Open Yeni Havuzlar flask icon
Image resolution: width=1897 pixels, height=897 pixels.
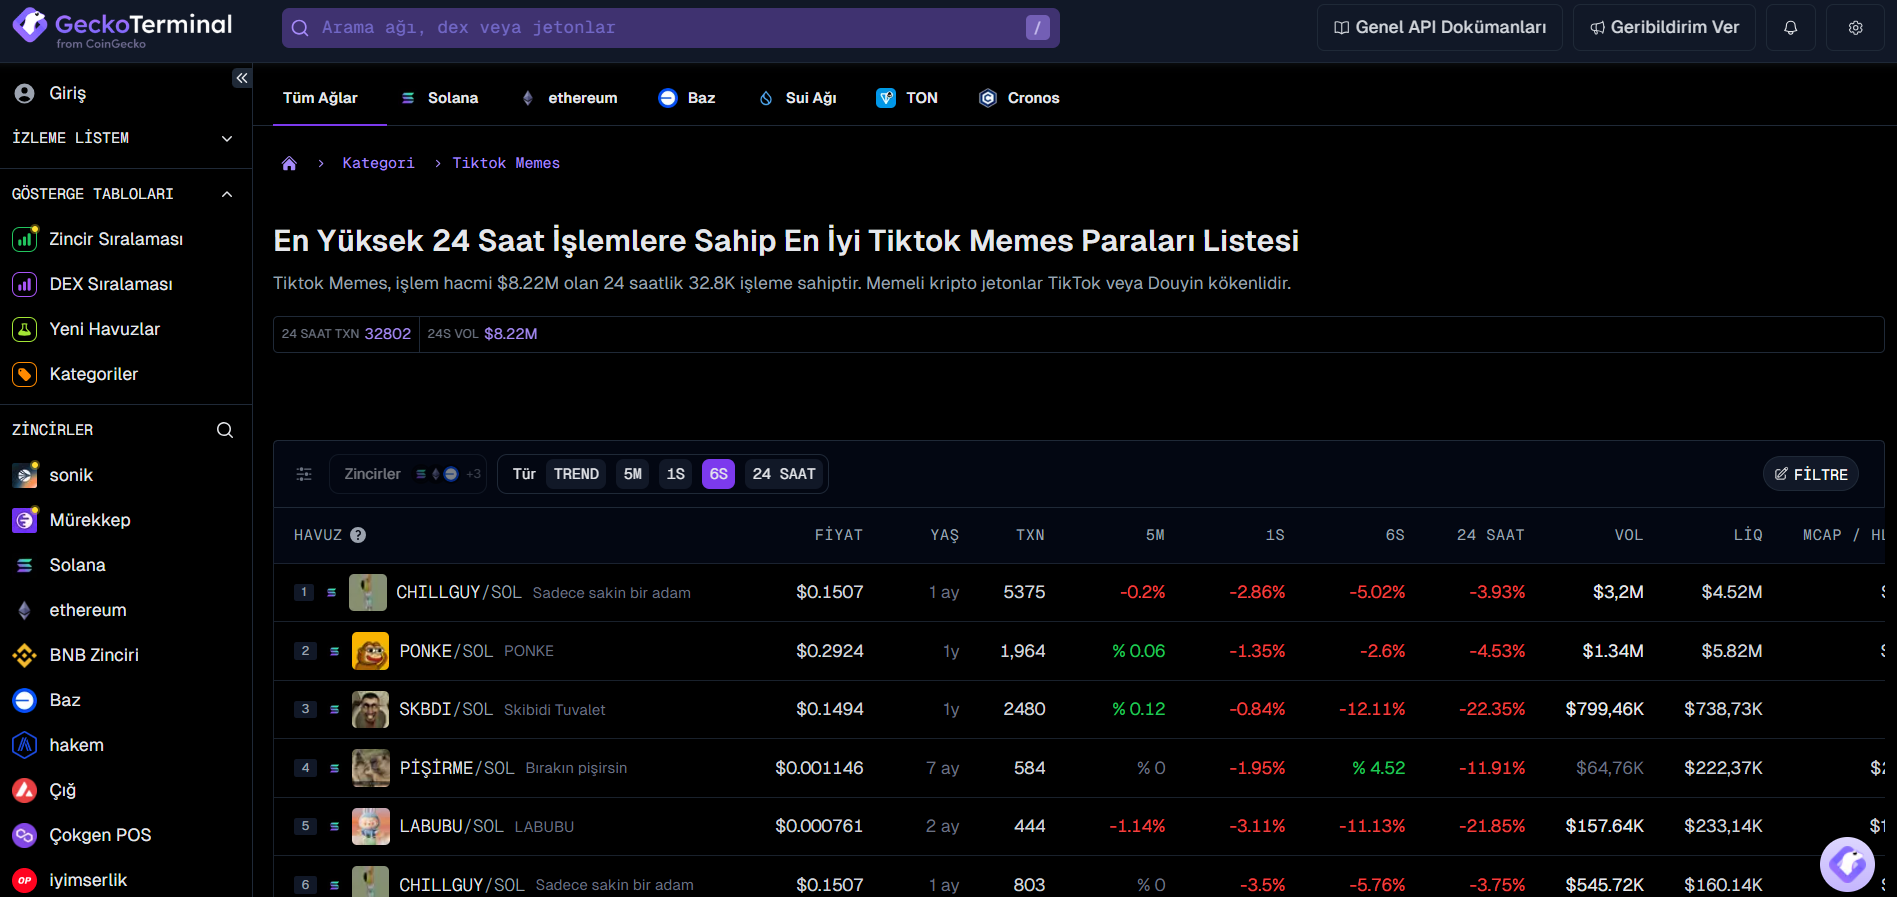point(25,329)
